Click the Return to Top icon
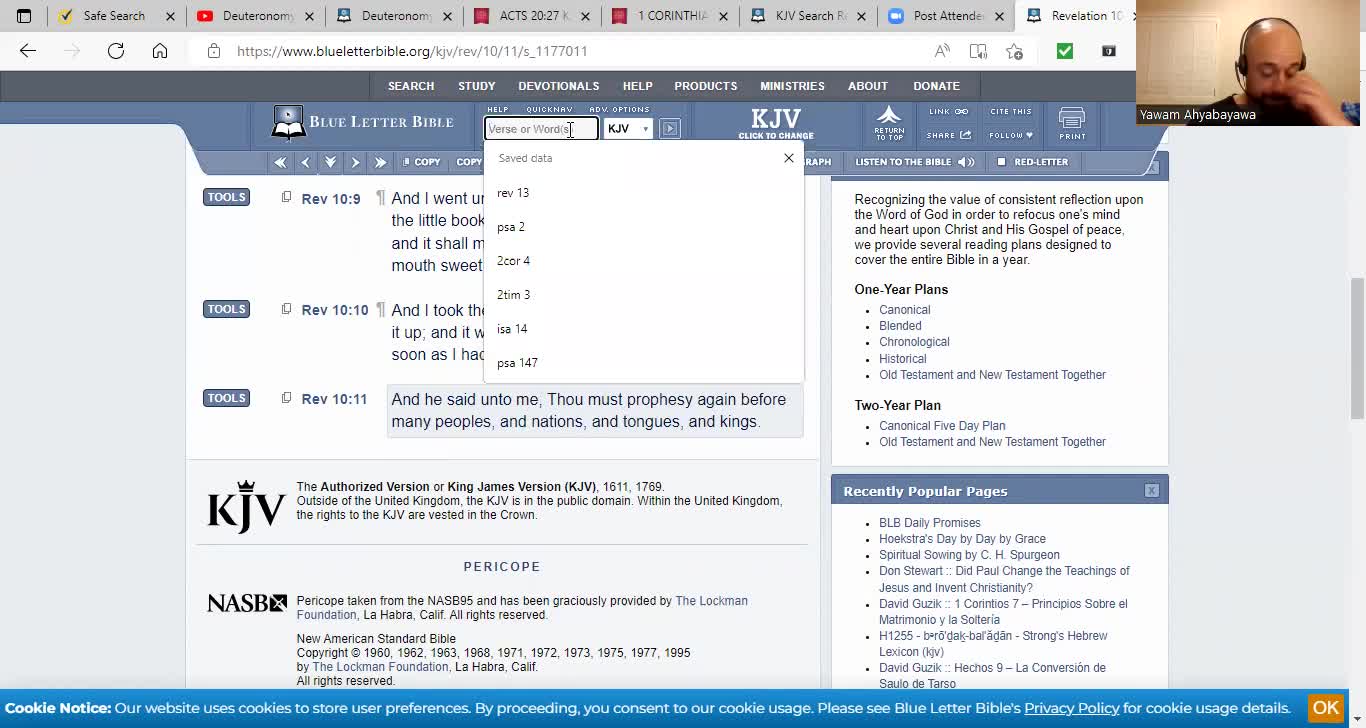Viewport: 1366px width, 728px height. 889,124
